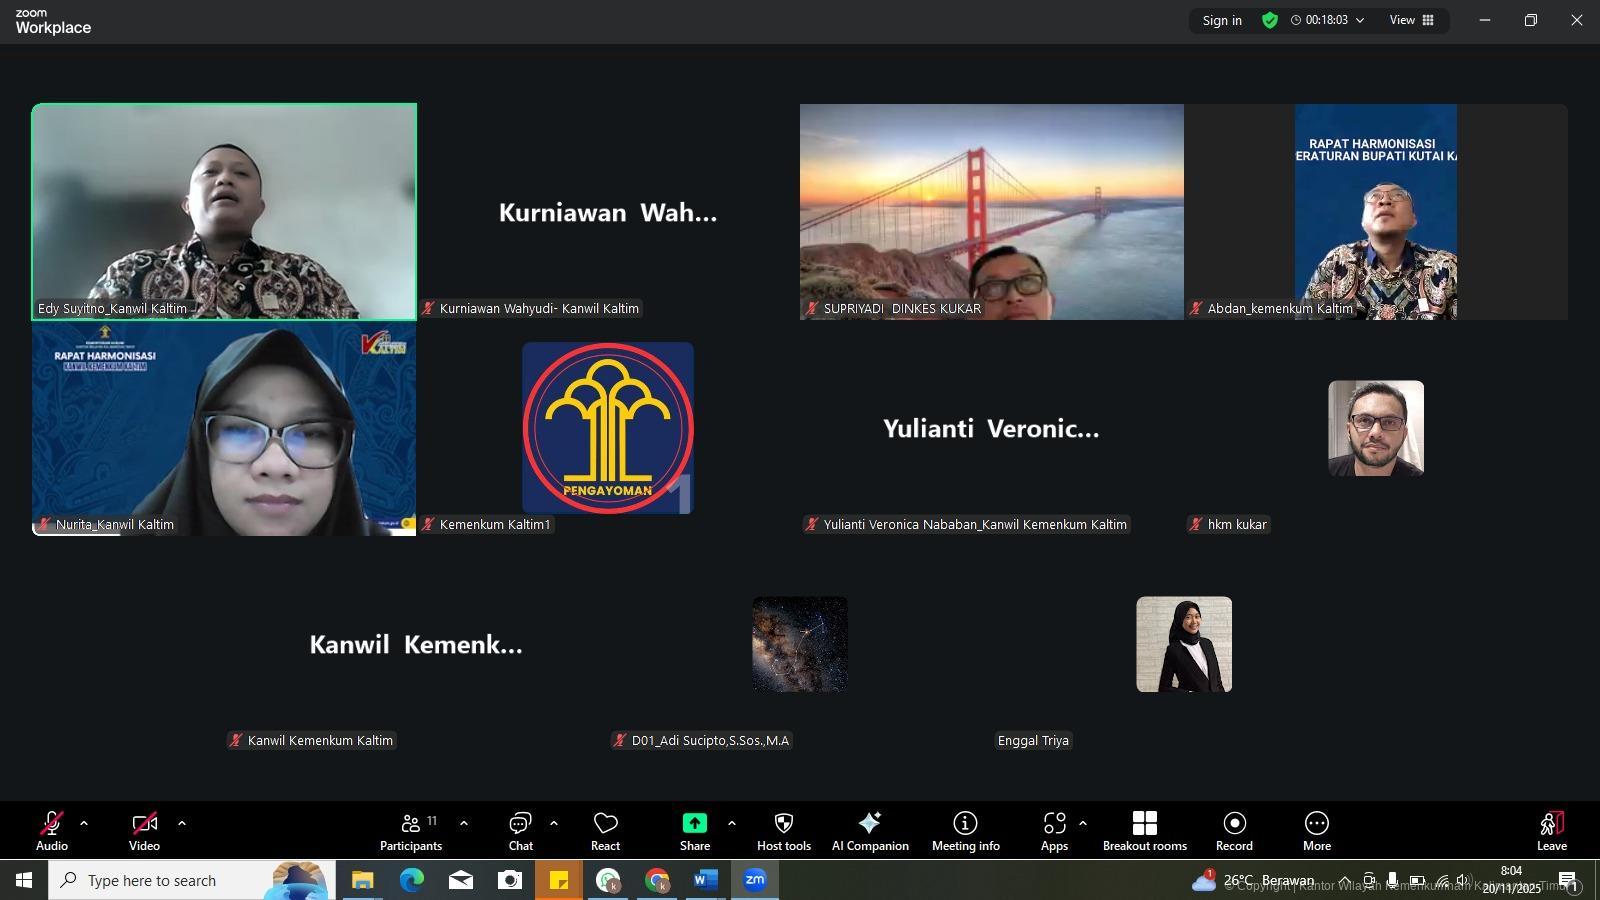Open the More options menu
1600x900 pixels.
click(1316, 830)
